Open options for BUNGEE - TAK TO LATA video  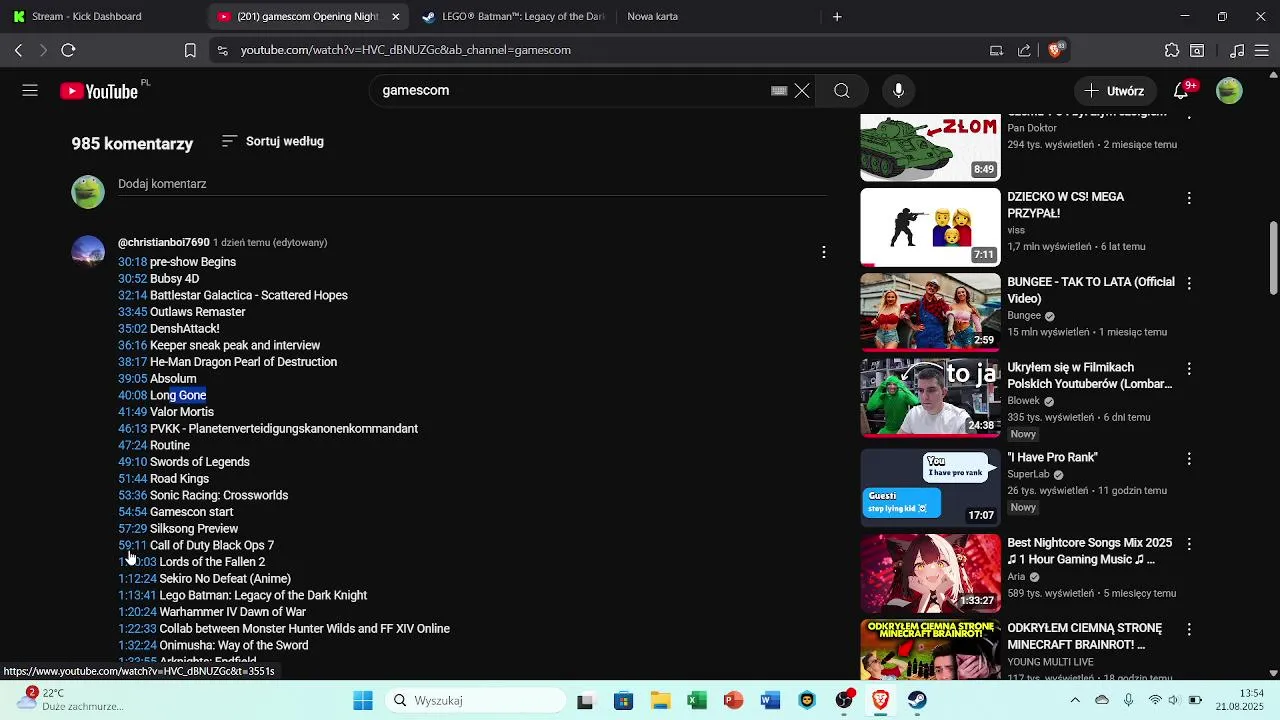(x=1189, y=284)
